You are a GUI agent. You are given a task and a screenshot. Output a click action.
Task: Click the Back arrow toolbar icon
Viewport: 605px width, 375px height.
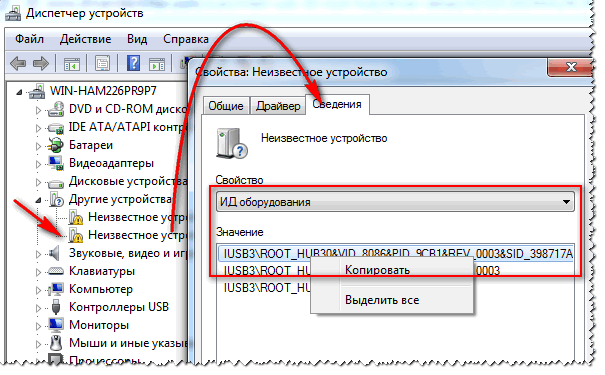[x=18, y=63]
